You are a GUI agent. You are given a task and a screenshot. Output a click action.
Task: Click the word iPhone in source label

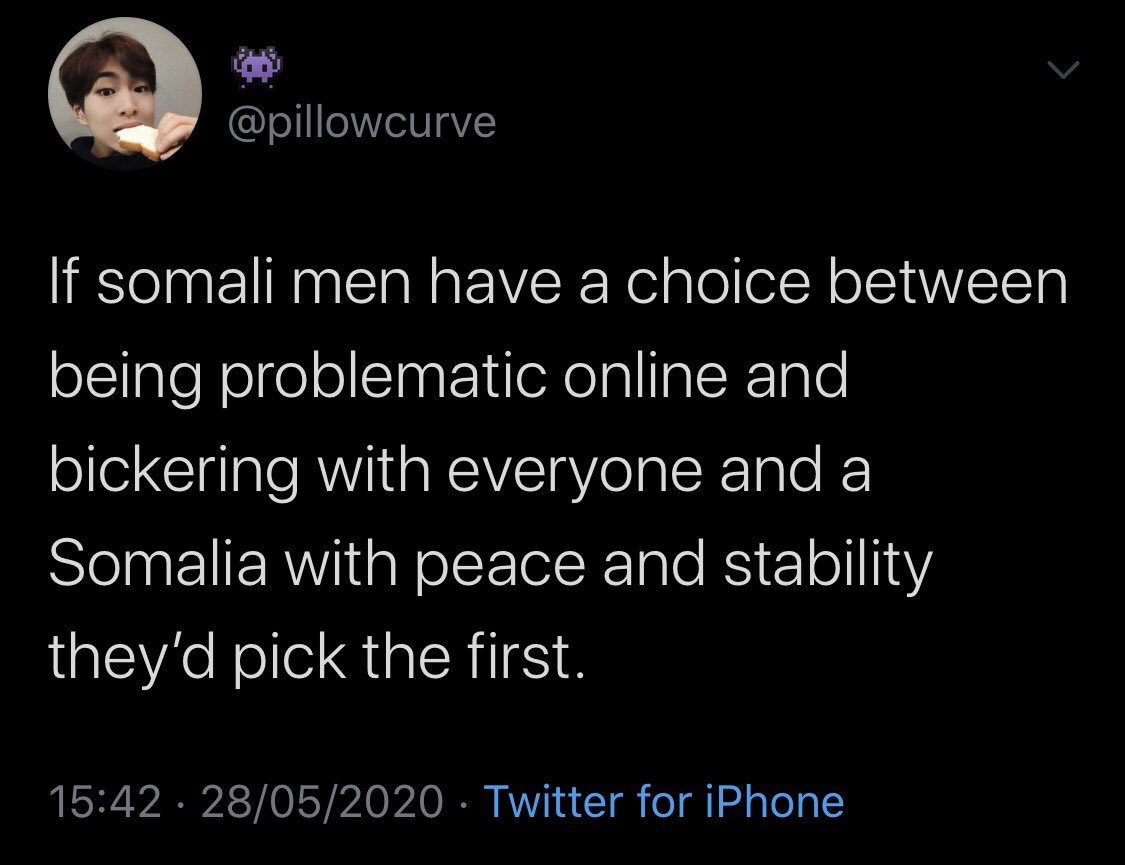click(x=774, y=801)
